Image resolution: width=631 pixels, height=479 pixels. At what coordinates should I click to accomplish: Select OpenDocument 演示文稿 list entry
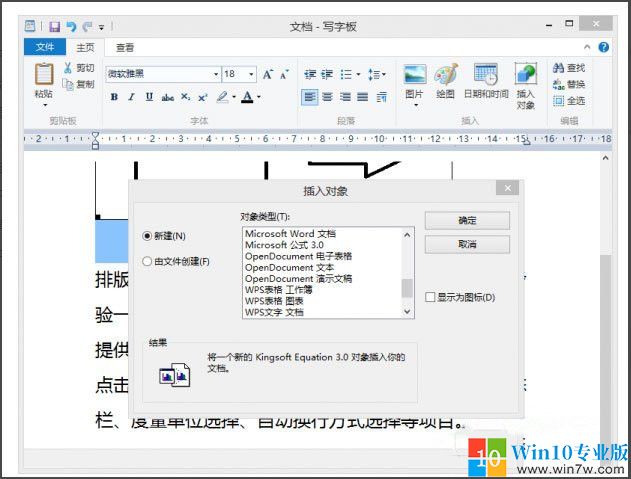coord(298,279)
